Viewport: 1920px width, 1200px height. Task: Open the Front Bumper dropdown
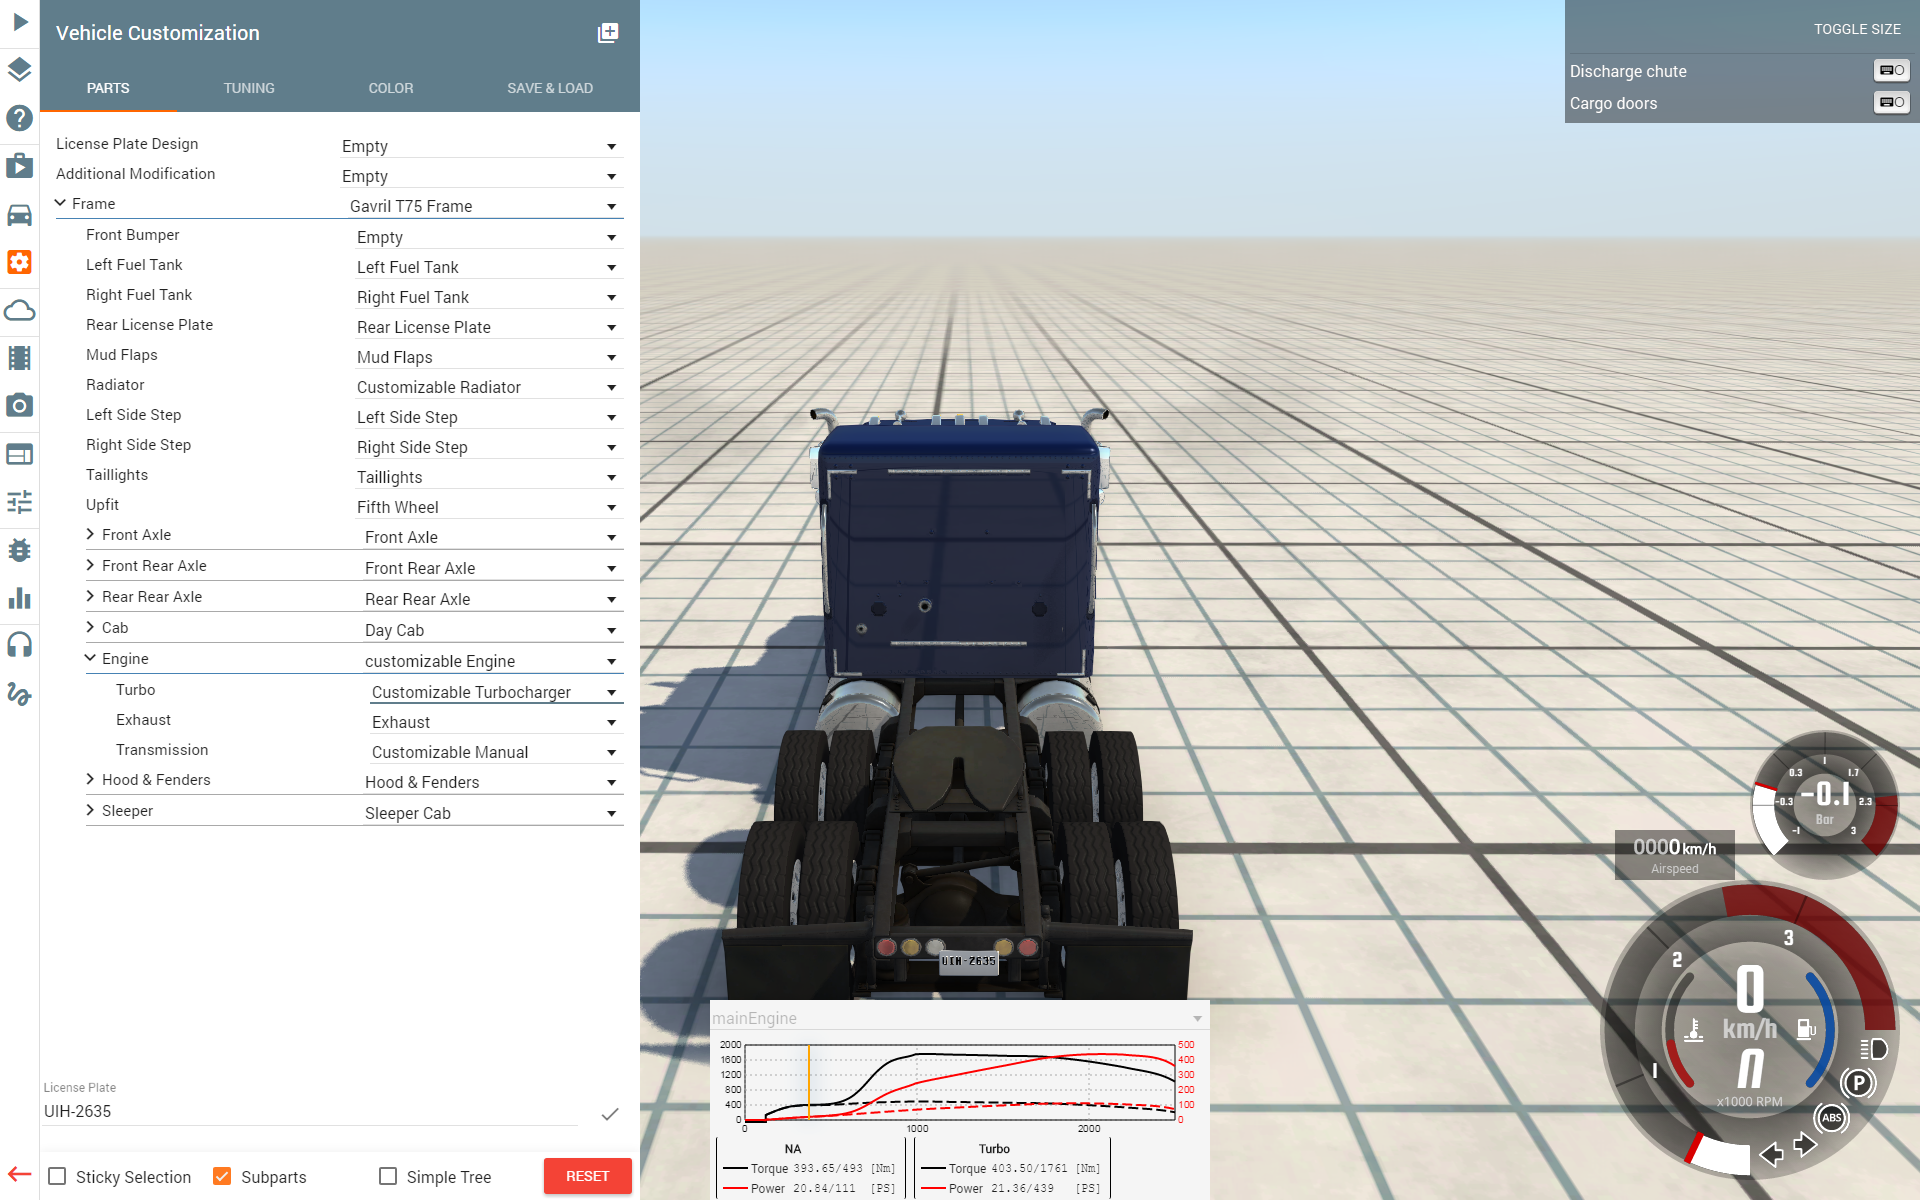(489, 237)
